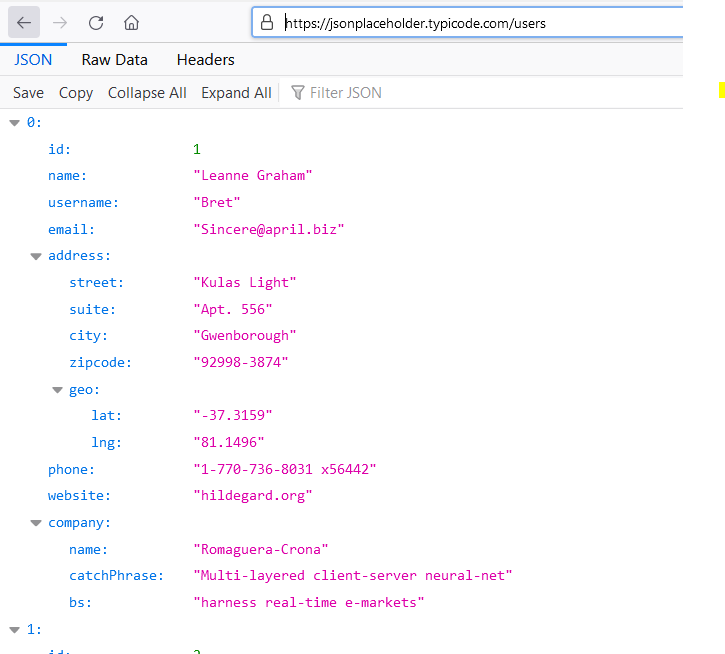
Task: Click the "website:" key label
Action: click(x=80, y=496)
